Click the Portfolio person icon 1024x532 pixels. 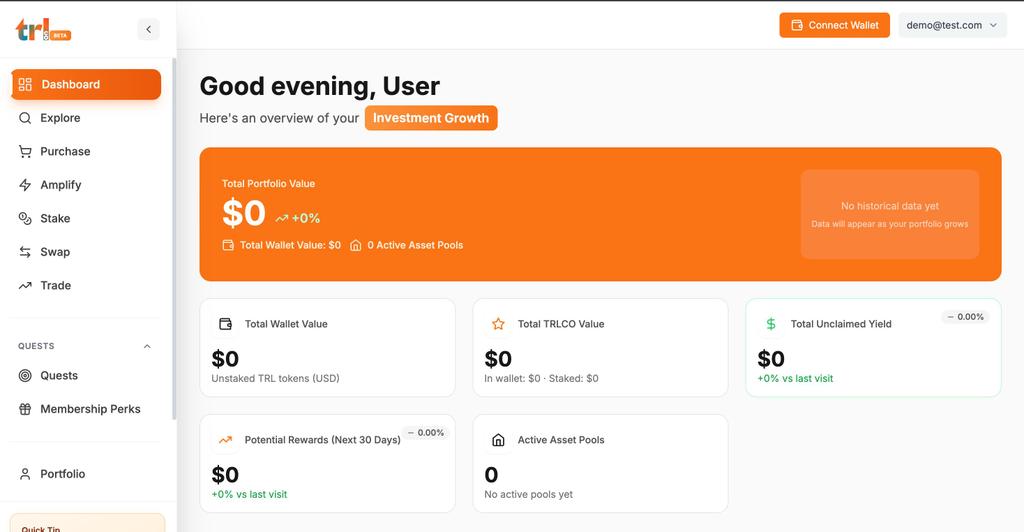pos(25,474)
